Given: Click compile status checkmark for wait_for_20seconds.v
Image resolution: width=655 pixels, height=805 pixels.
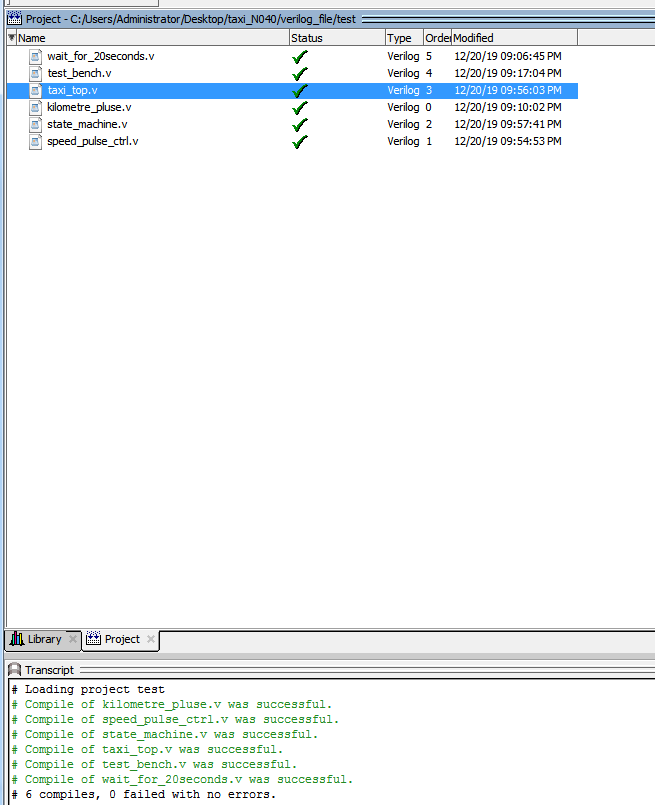Looking at the screenshot, I should pyautogui.click(x=300, y=56).
